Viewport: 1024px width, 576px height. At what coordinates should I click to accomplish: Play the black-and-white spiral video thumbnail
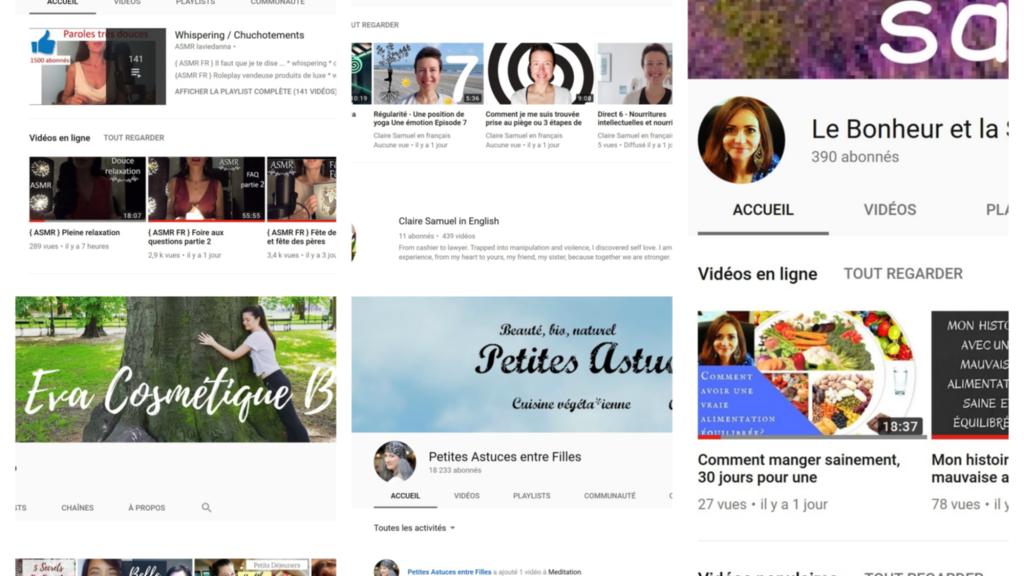pyautogui.click(x=540, y=73)
